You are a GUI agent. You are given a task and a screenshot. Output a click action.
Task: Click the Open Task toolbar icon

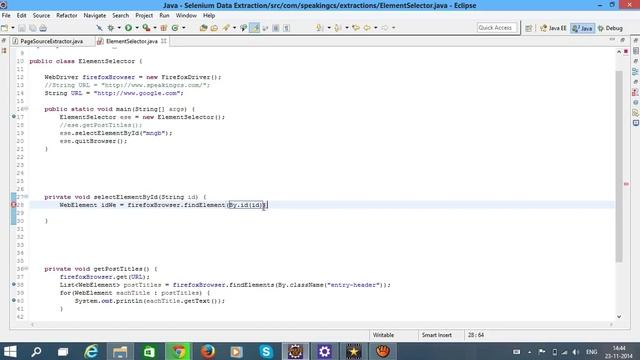(214, 28)
